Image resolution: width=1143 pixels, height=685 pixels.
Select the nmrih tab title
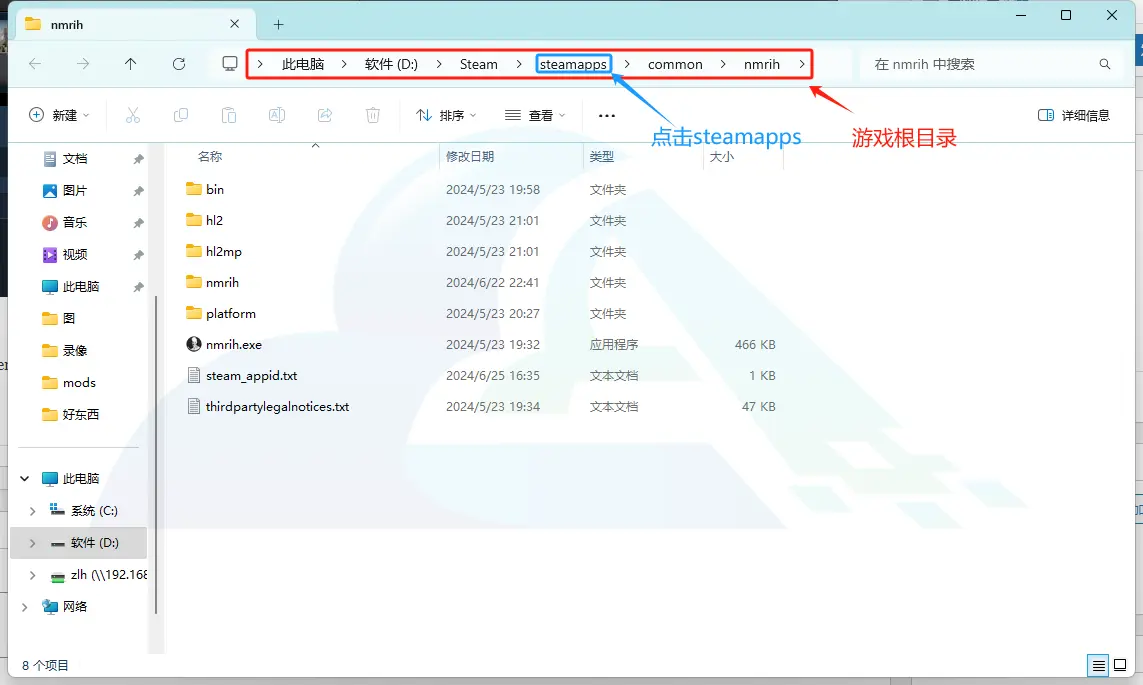tap(67, 25)
